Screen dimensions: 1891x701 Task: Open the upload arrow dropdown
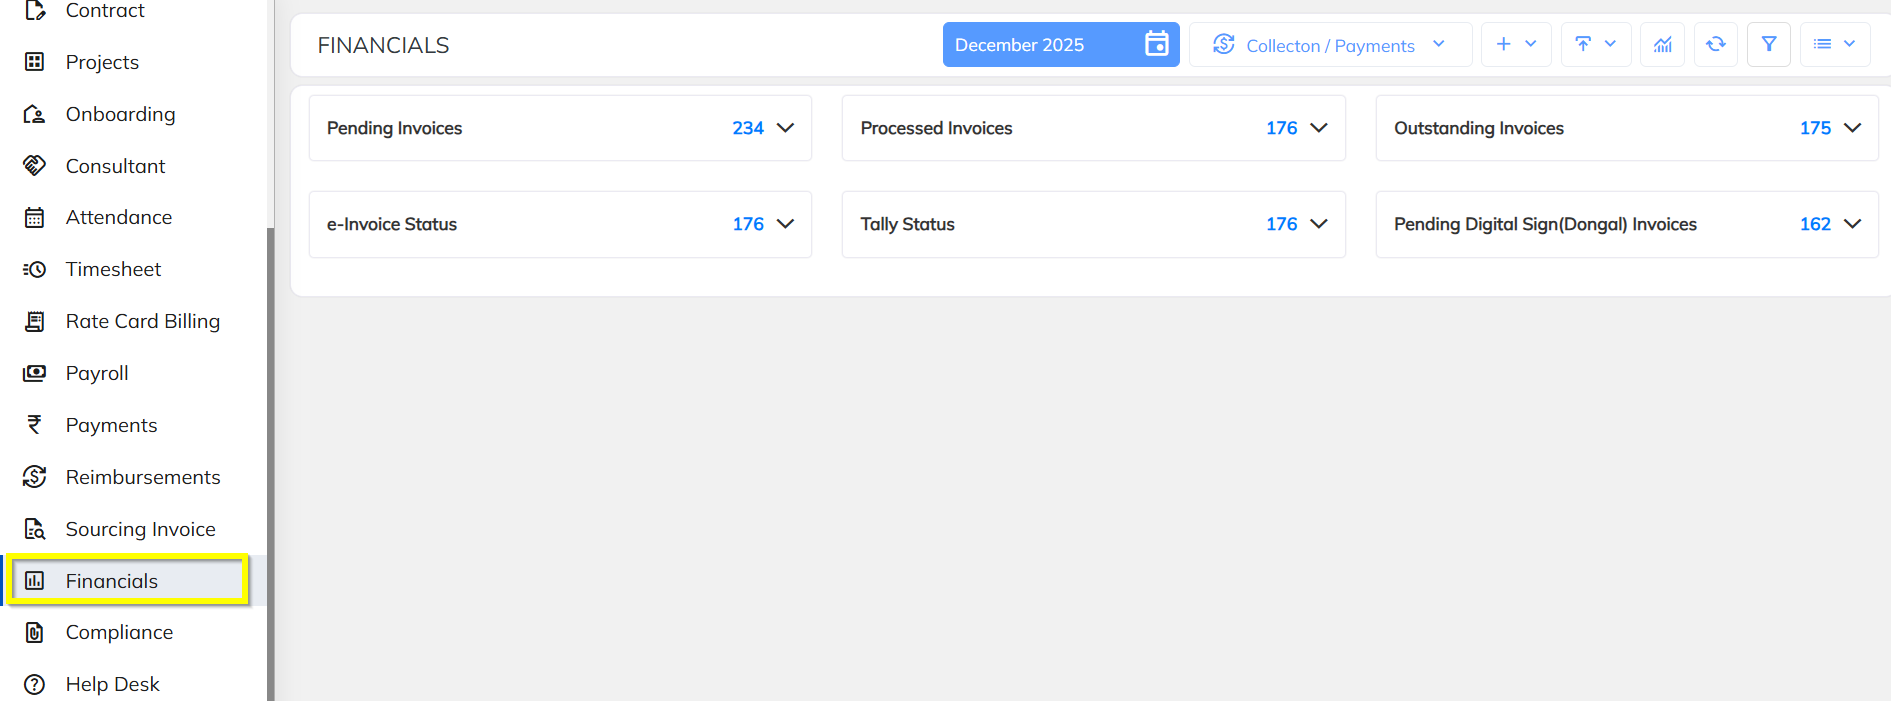[x=1595, y=44]
